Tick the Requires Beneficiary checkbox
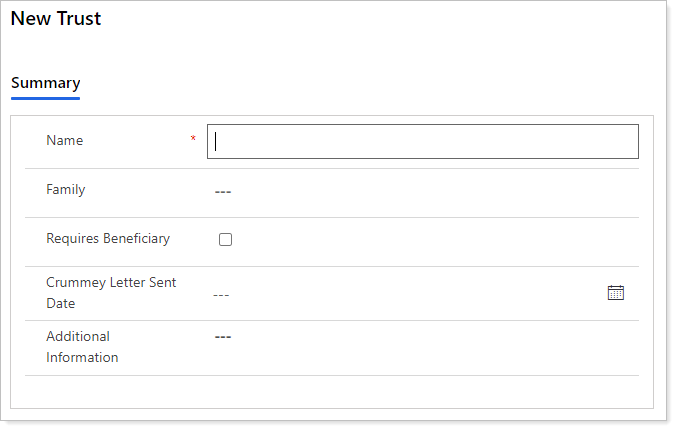 point(225,240)
